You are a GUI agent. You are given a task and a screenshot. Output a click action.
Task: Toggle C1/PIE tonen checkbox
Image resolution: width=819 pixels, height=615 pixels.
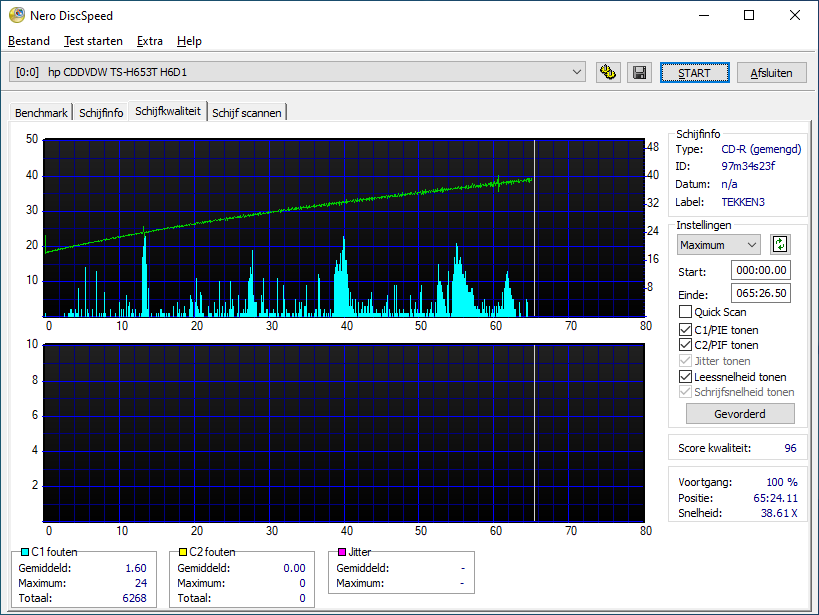tap(685, 330)
